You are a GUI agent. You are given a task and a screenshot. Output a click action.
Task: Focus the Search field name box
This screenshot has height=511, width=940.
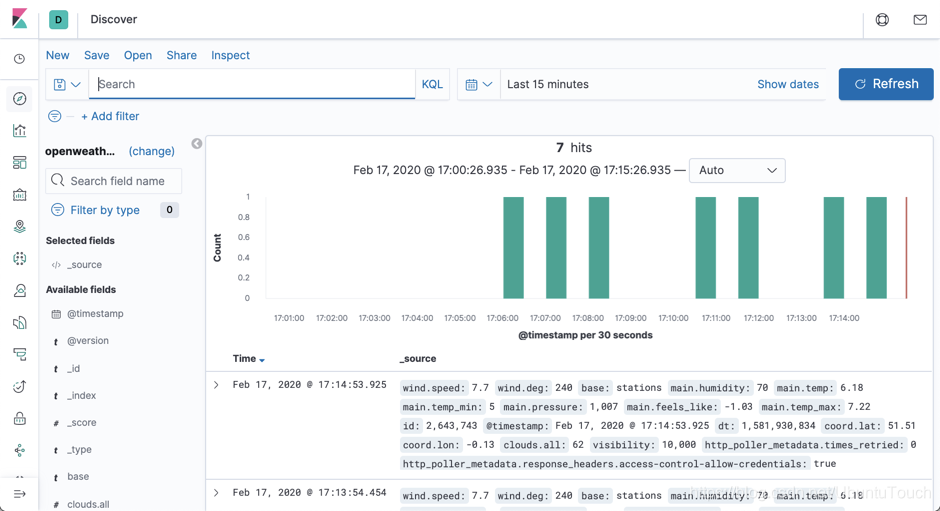tap(113, 181)
